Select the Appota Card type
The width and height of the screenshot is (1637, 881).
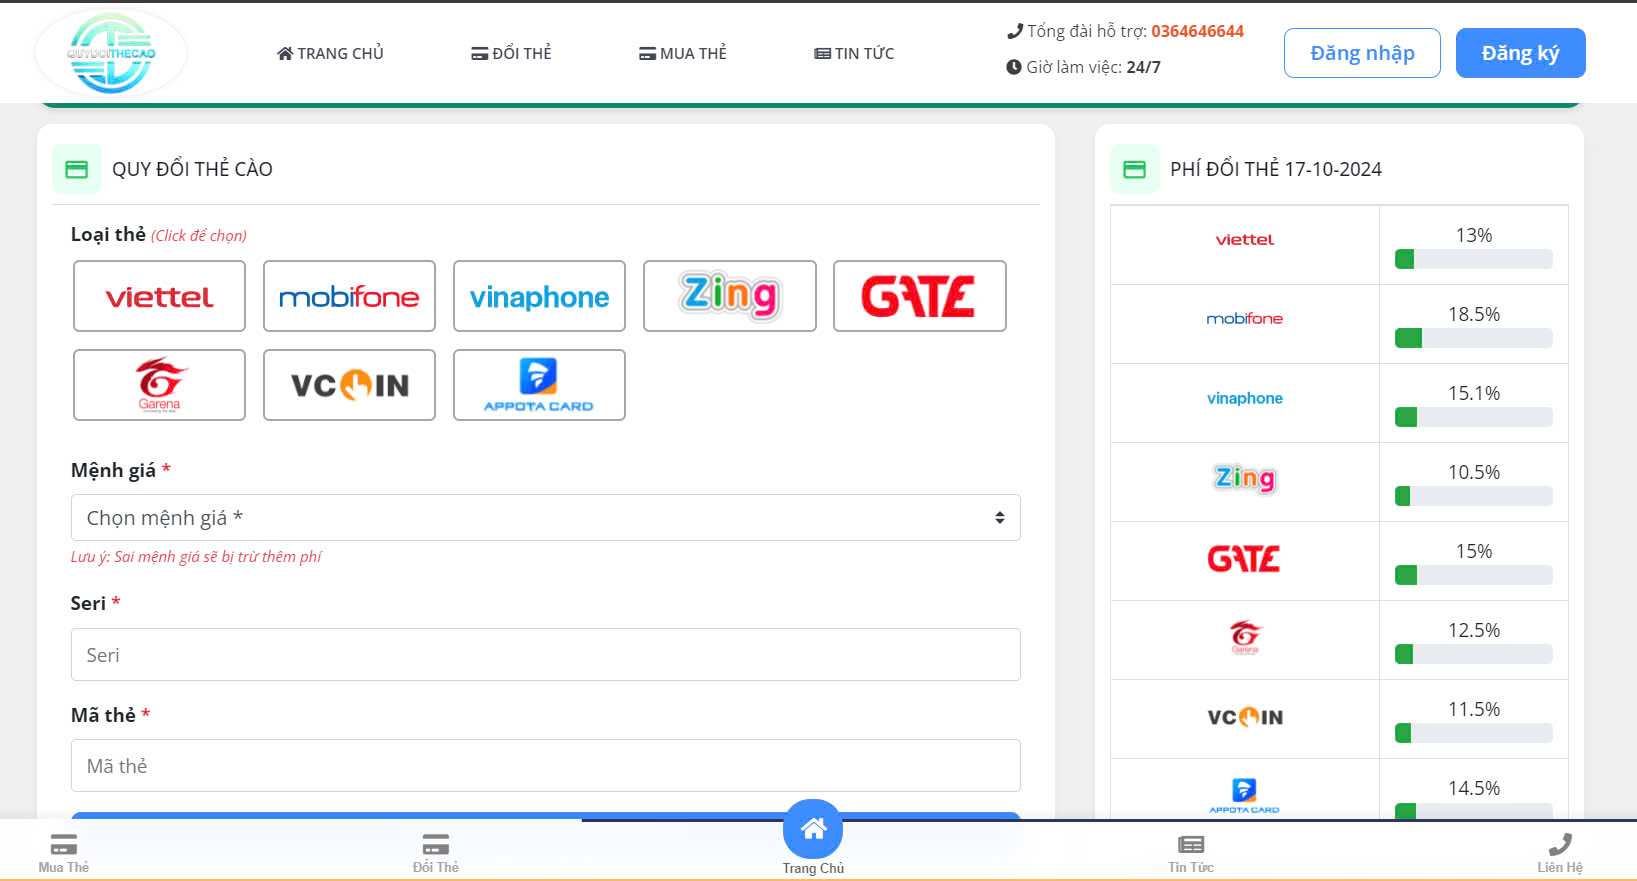pos(539,385)
